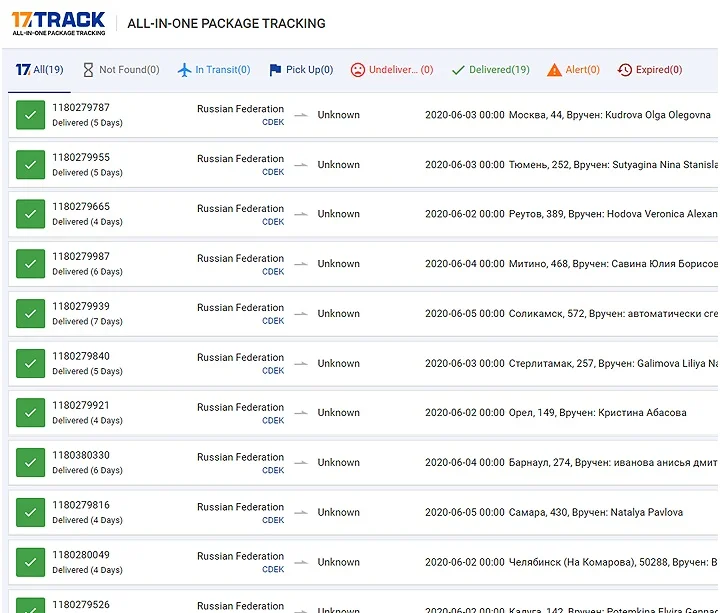
Task: Show Undelivered(0) packages tab
Action: pos(392,70)
